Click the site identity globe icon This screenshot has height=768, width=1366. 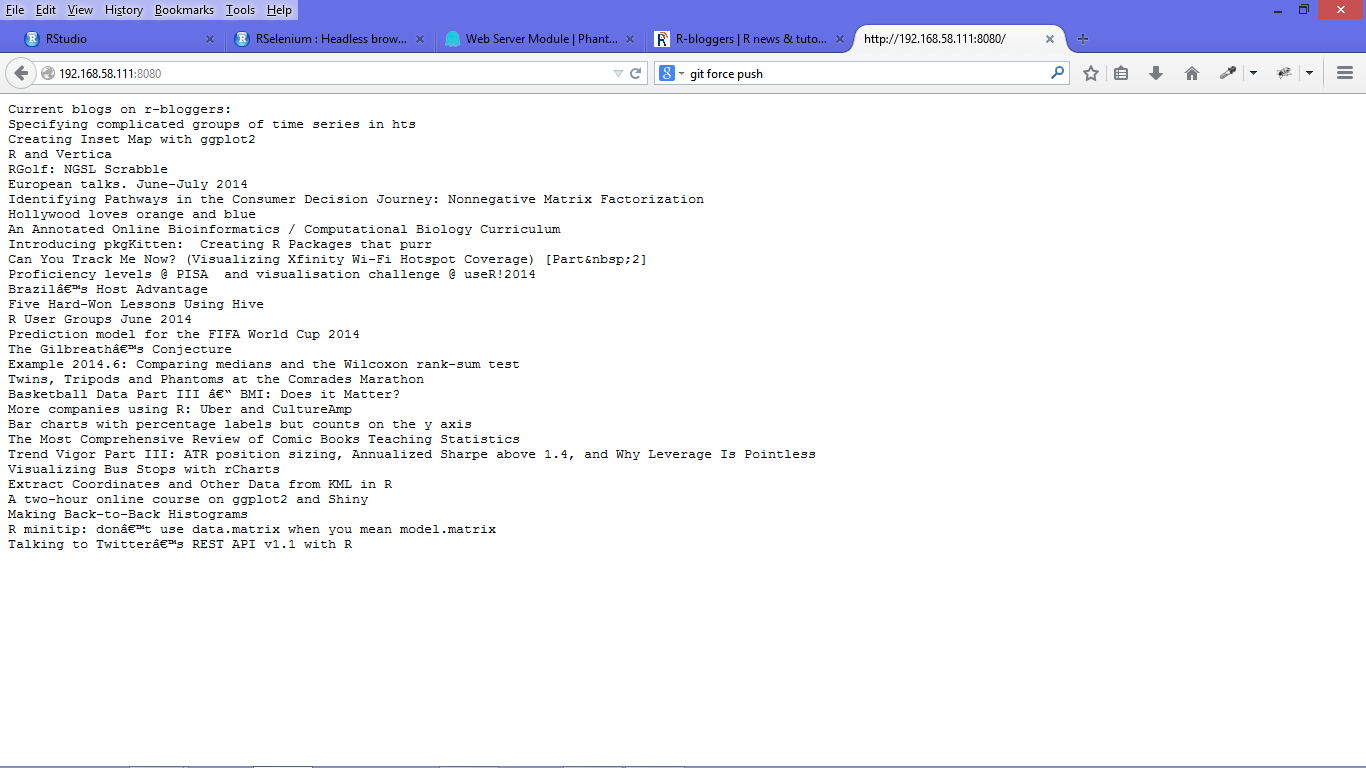pos(48,73)
